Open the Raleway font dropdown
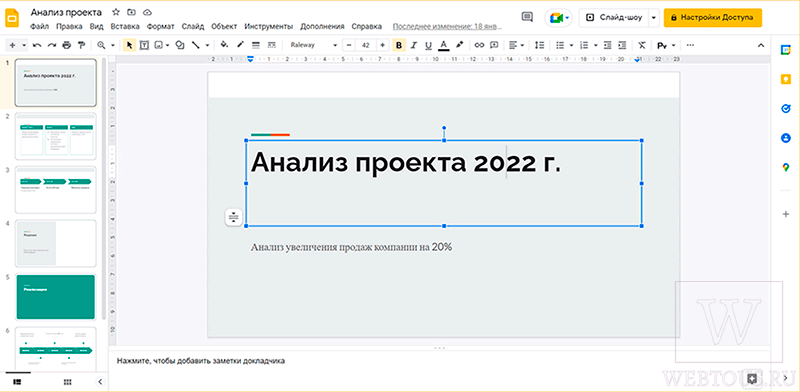Screen dimensions: 800x392 [x=313, y=45]
